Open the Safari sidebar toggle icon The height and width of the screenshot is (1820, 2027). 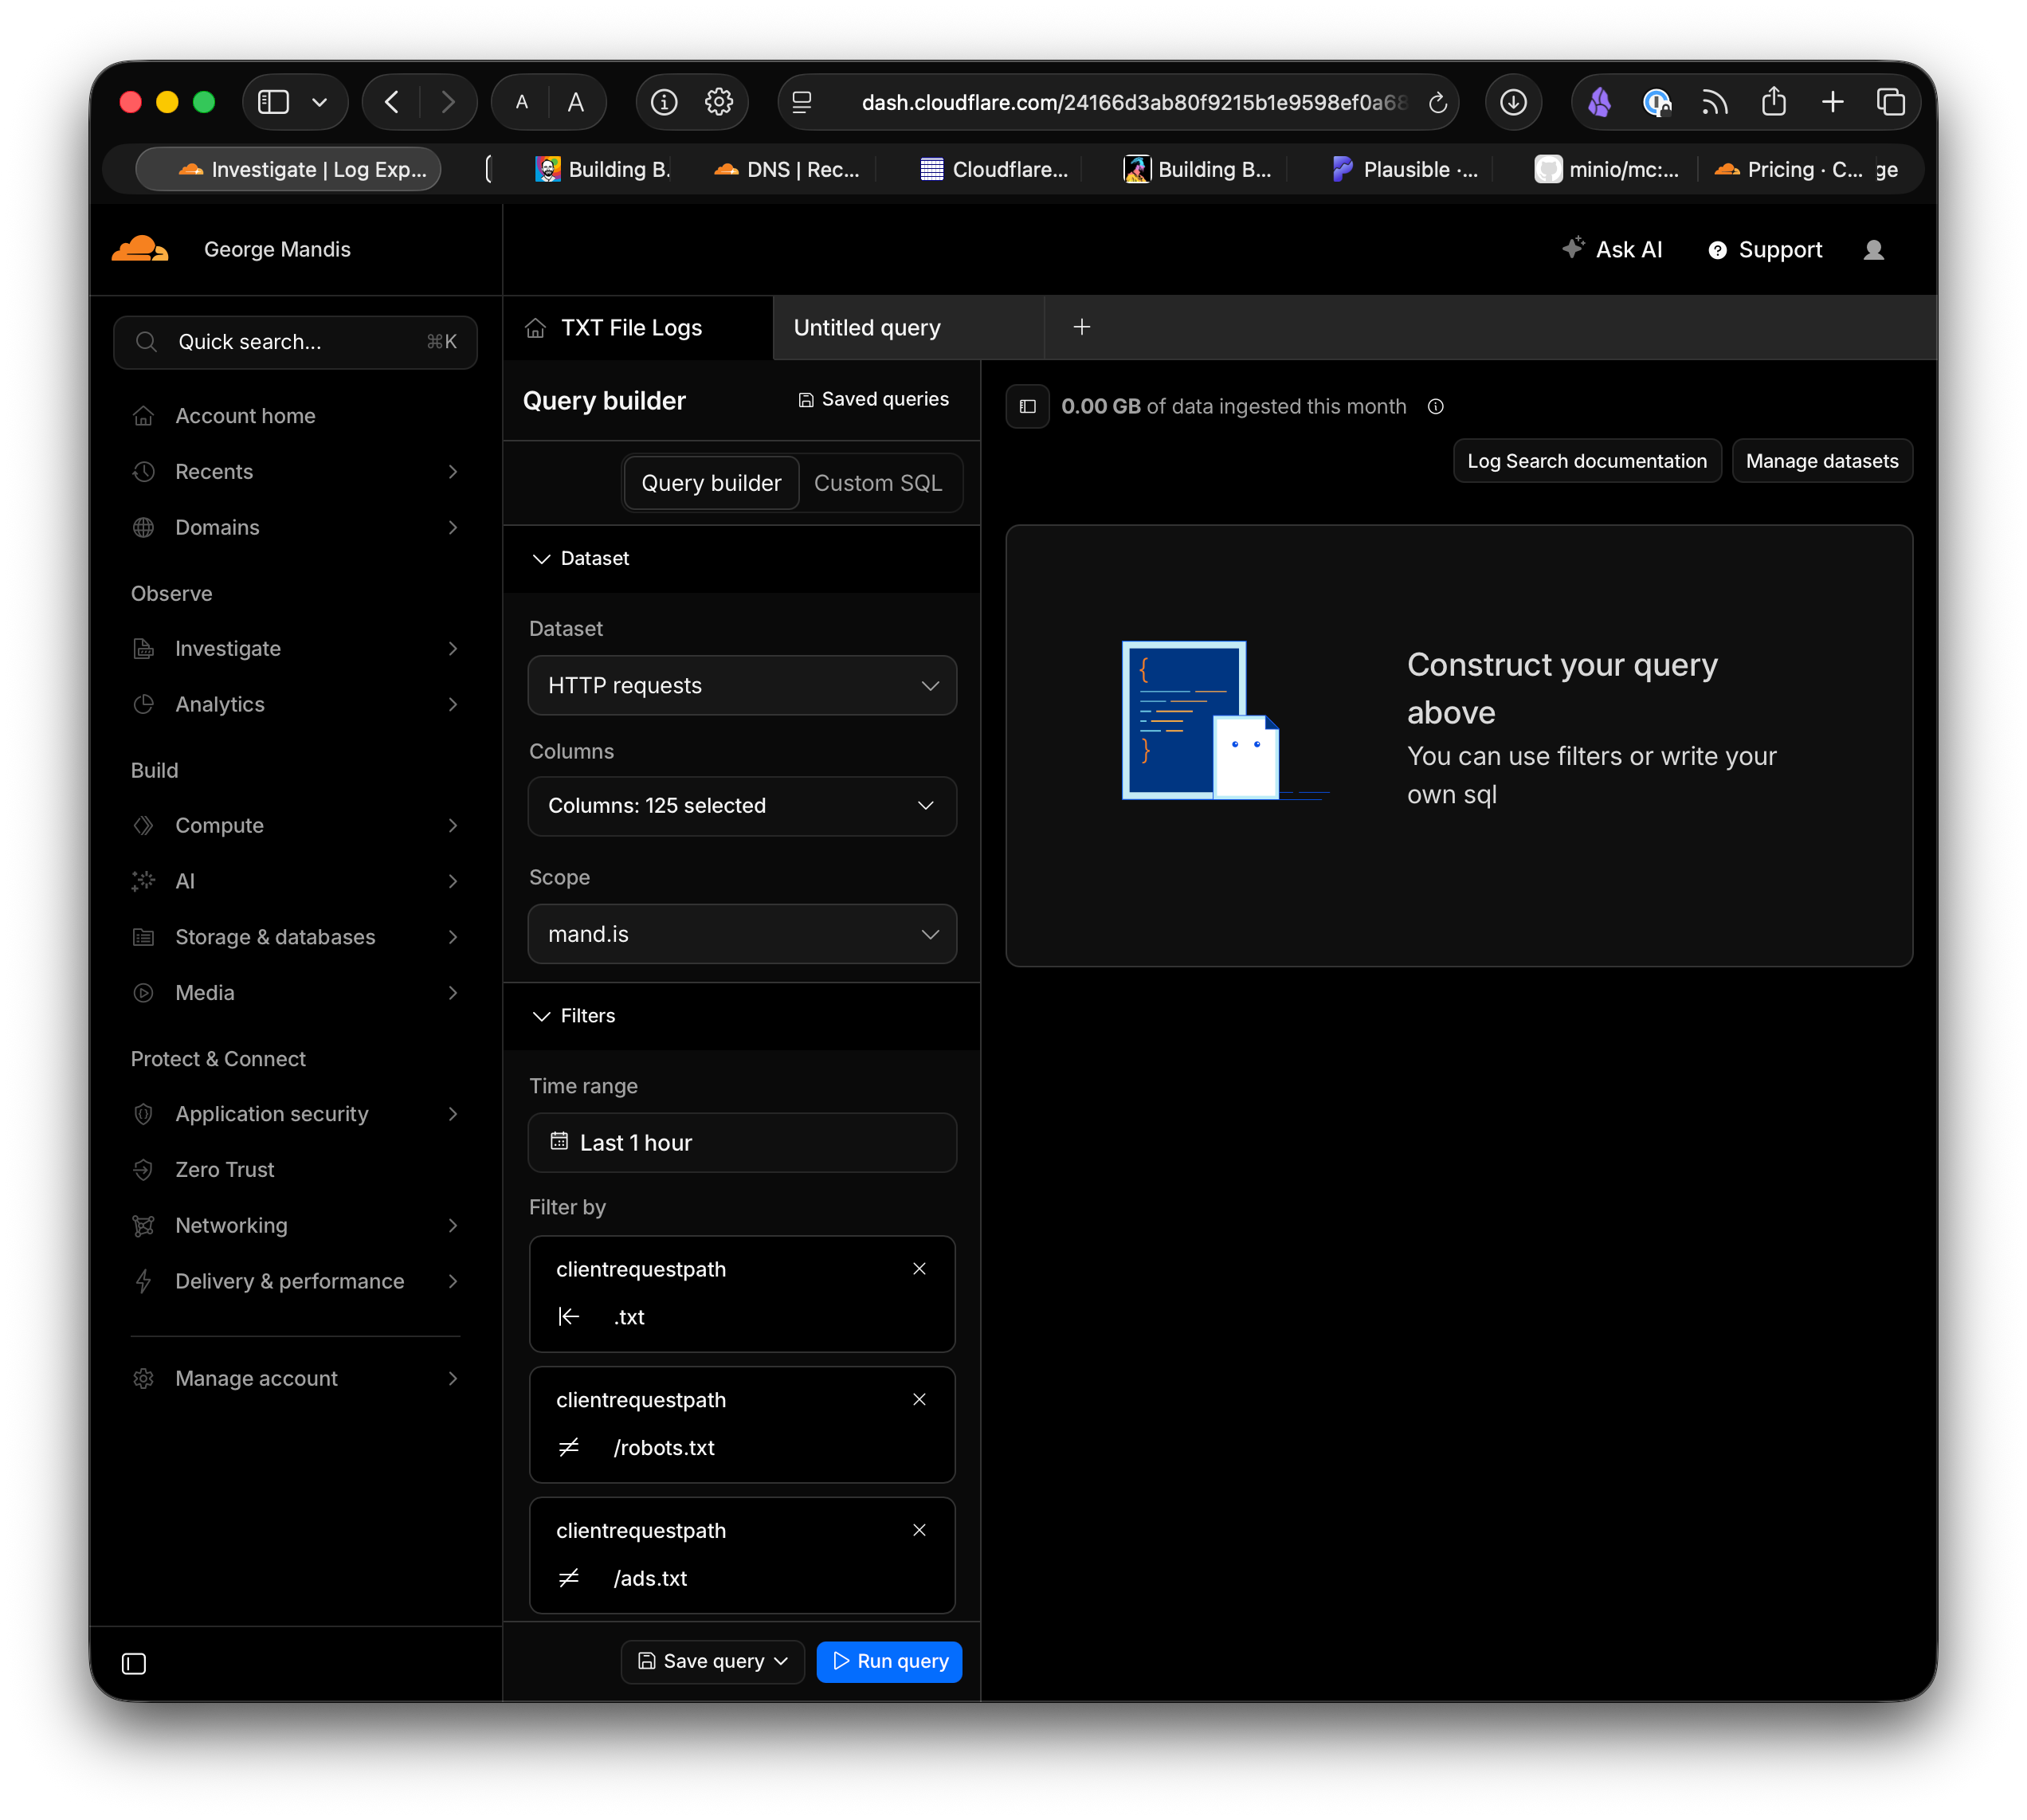[x=273, y=102]
